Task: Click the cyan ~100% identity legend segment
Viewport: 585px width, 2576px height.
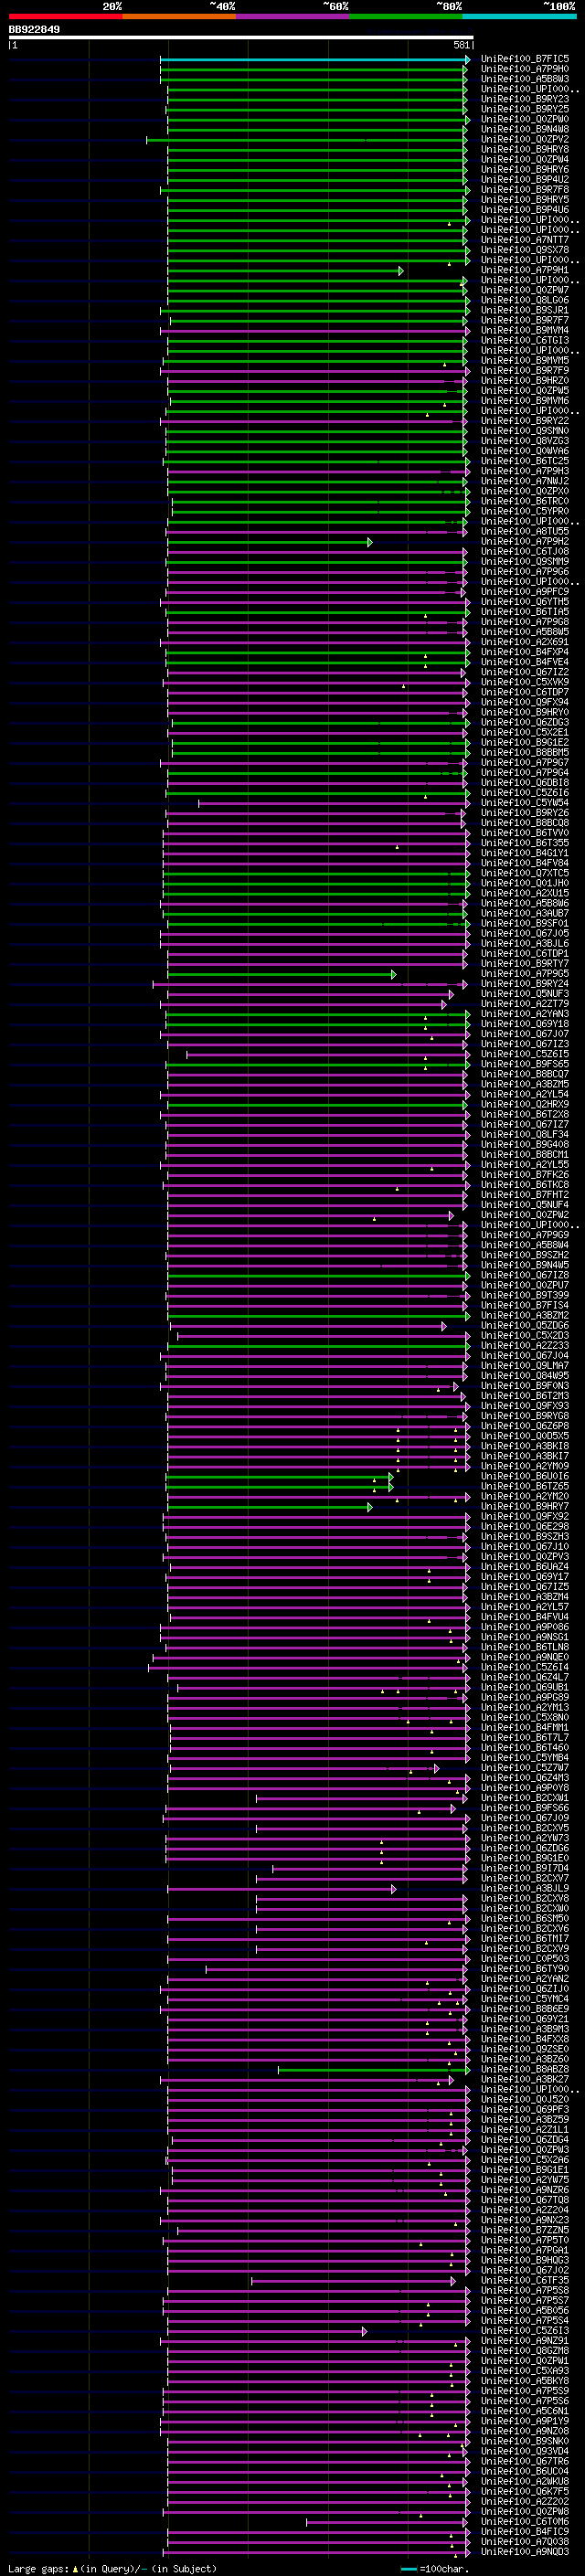Action: 520,16
